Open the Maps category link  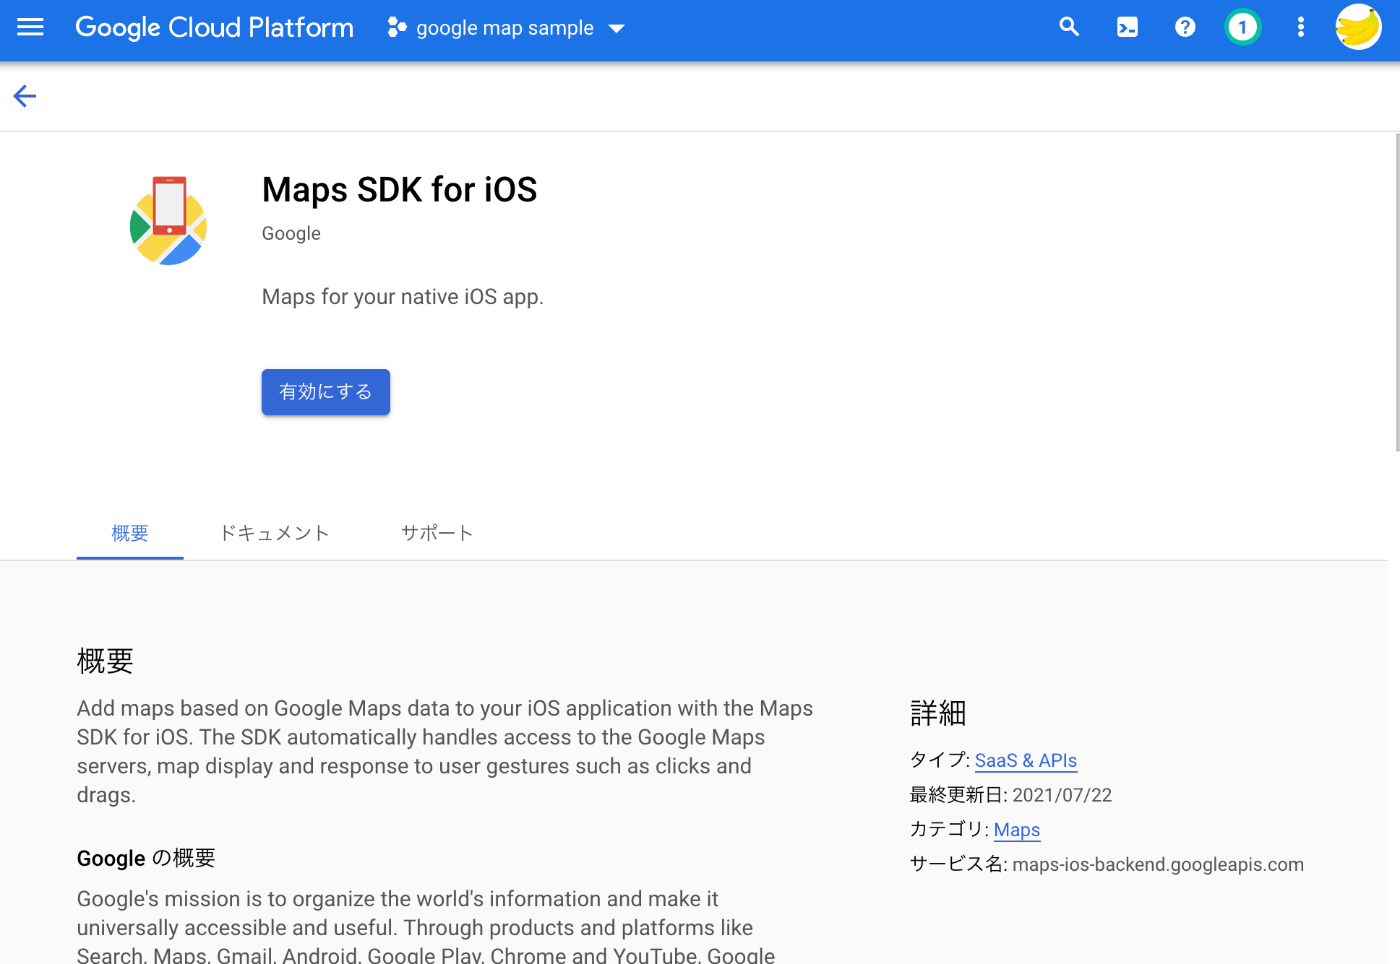pos(1017,830)
